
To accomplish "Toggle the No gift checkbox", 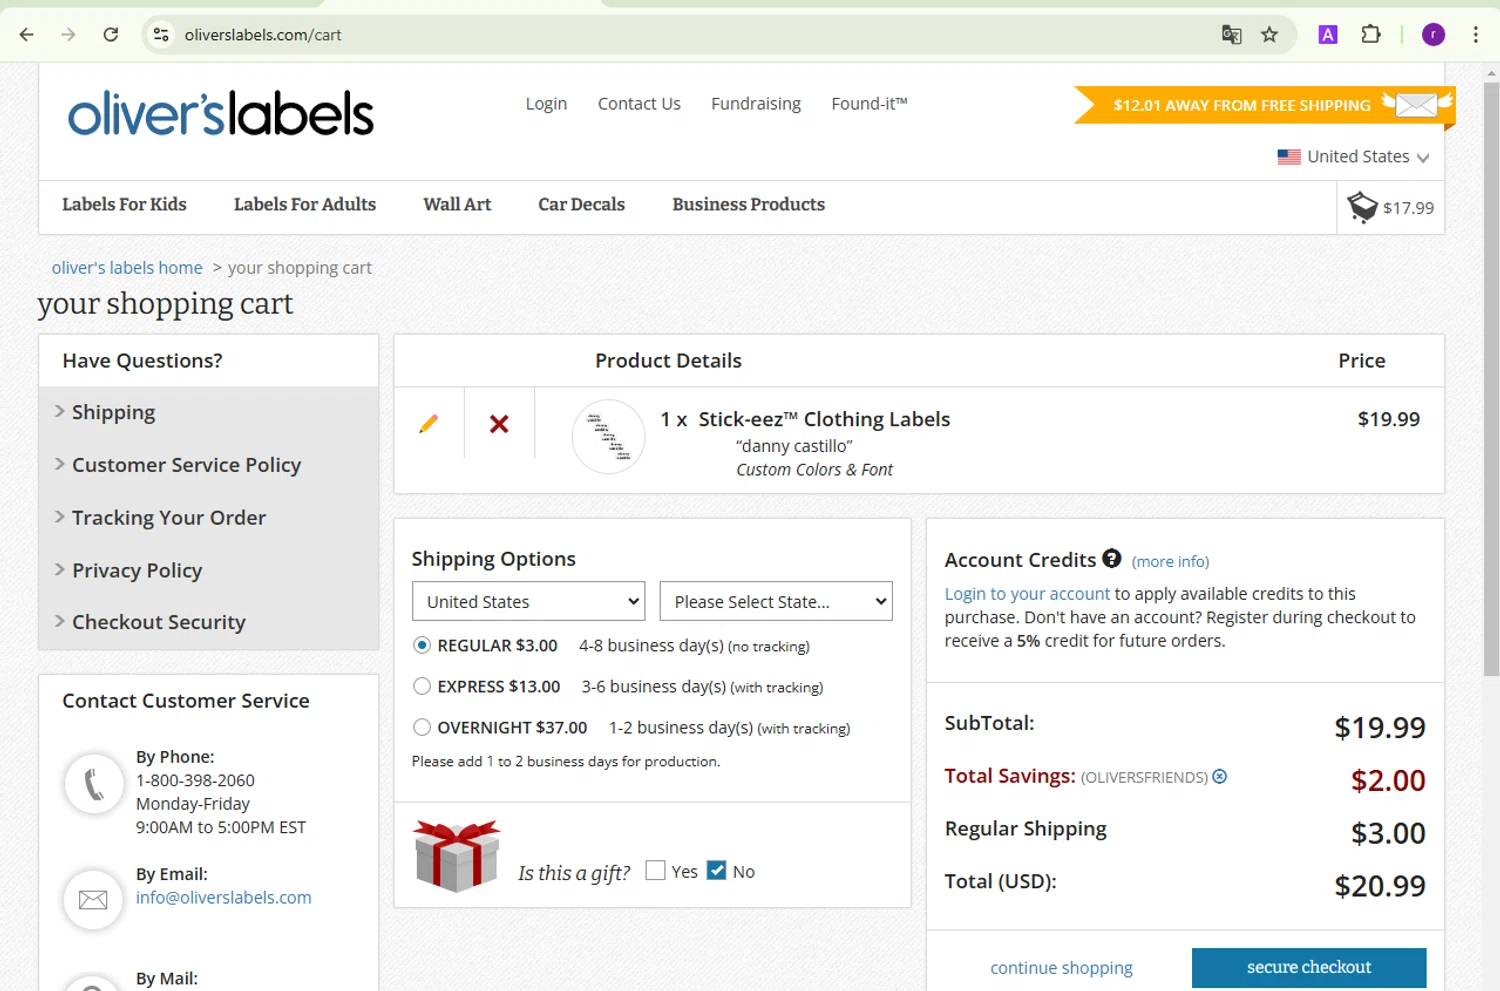I will pos(717,871).
